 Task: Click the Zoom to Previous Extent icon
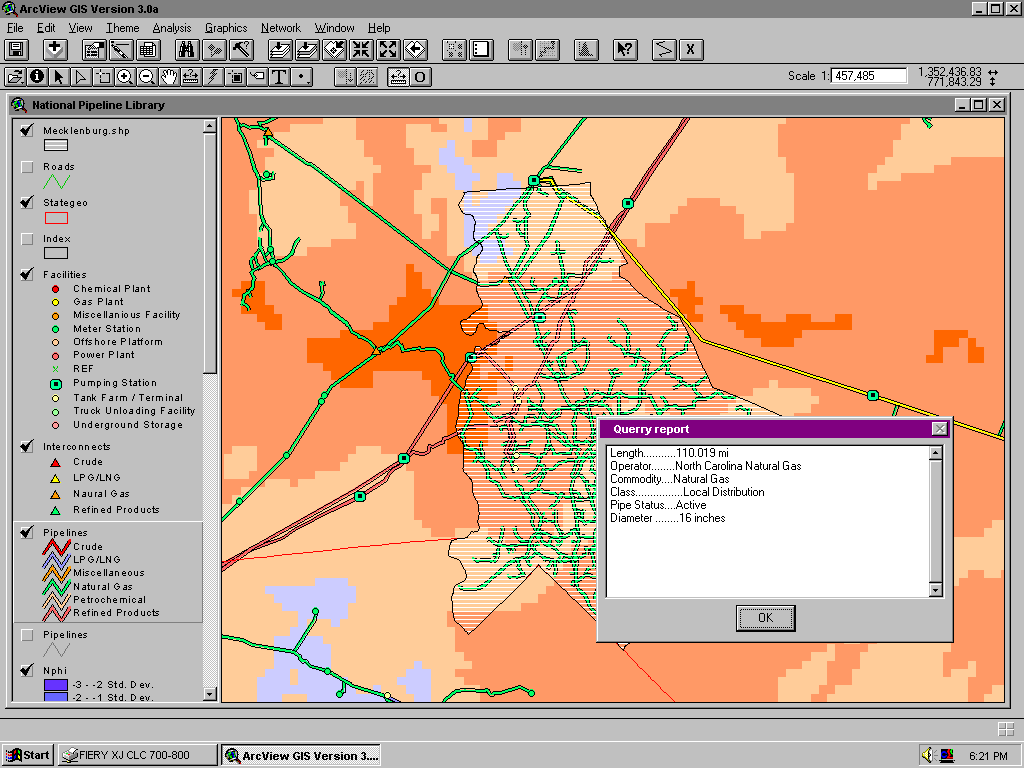[416, 50]
